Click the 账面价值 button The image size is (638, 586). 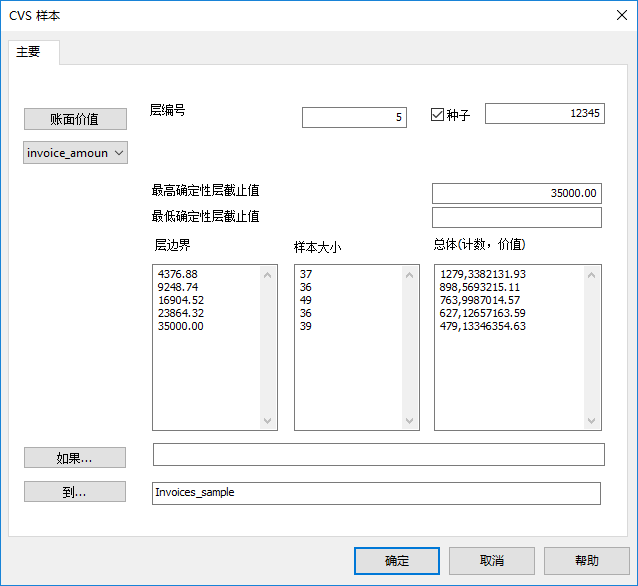click(x=75, y=119)
